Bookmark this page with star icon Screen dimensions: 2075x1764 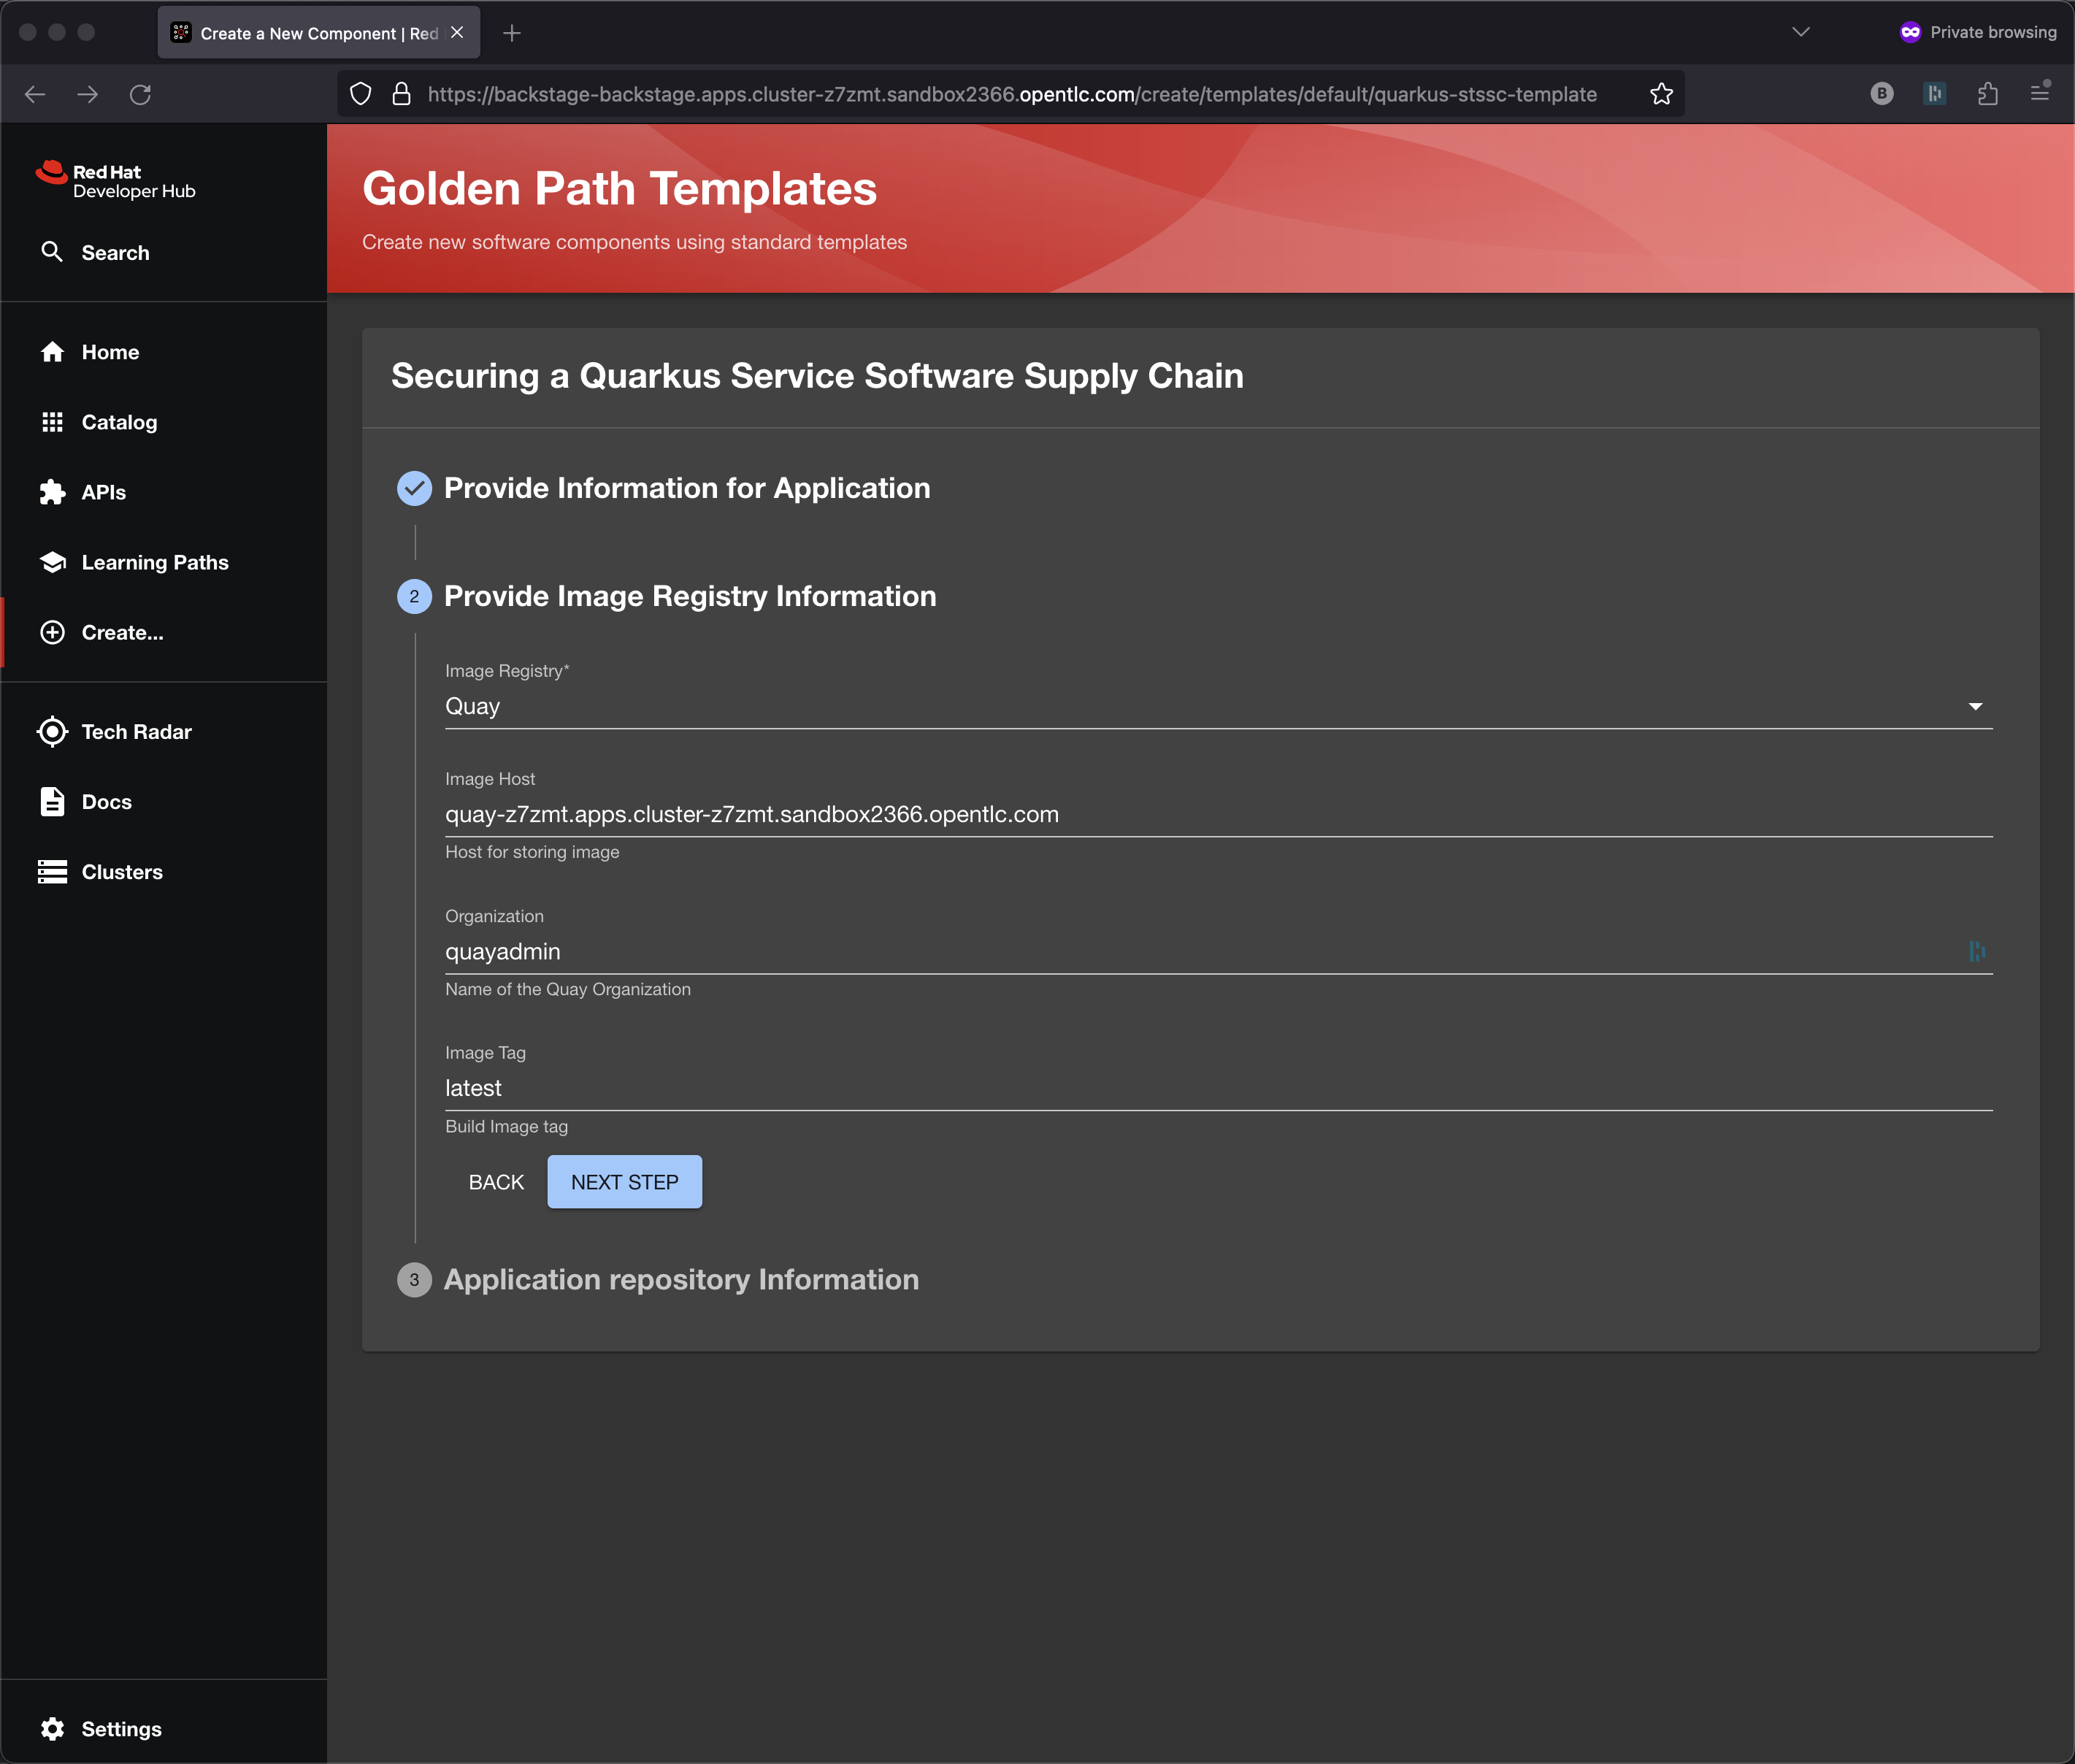click(x=1661, y=94)
